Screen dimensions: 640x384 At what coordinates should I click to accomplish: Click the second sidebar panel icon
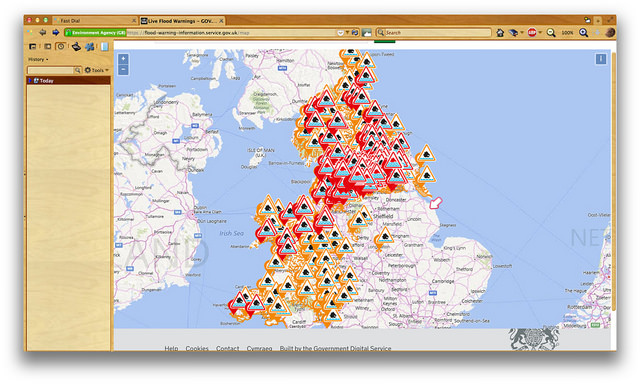(x=47, y=47)
